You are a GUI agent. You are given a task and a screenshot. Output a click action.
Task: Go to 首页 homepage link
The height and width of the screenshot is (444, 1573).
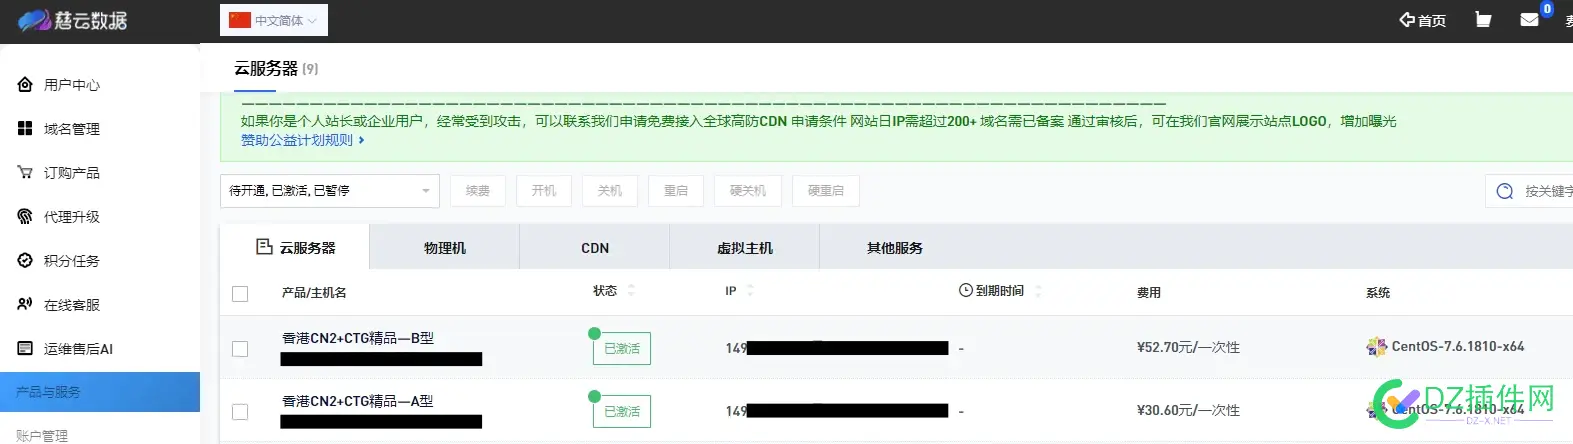click(x=1432, y=20)
